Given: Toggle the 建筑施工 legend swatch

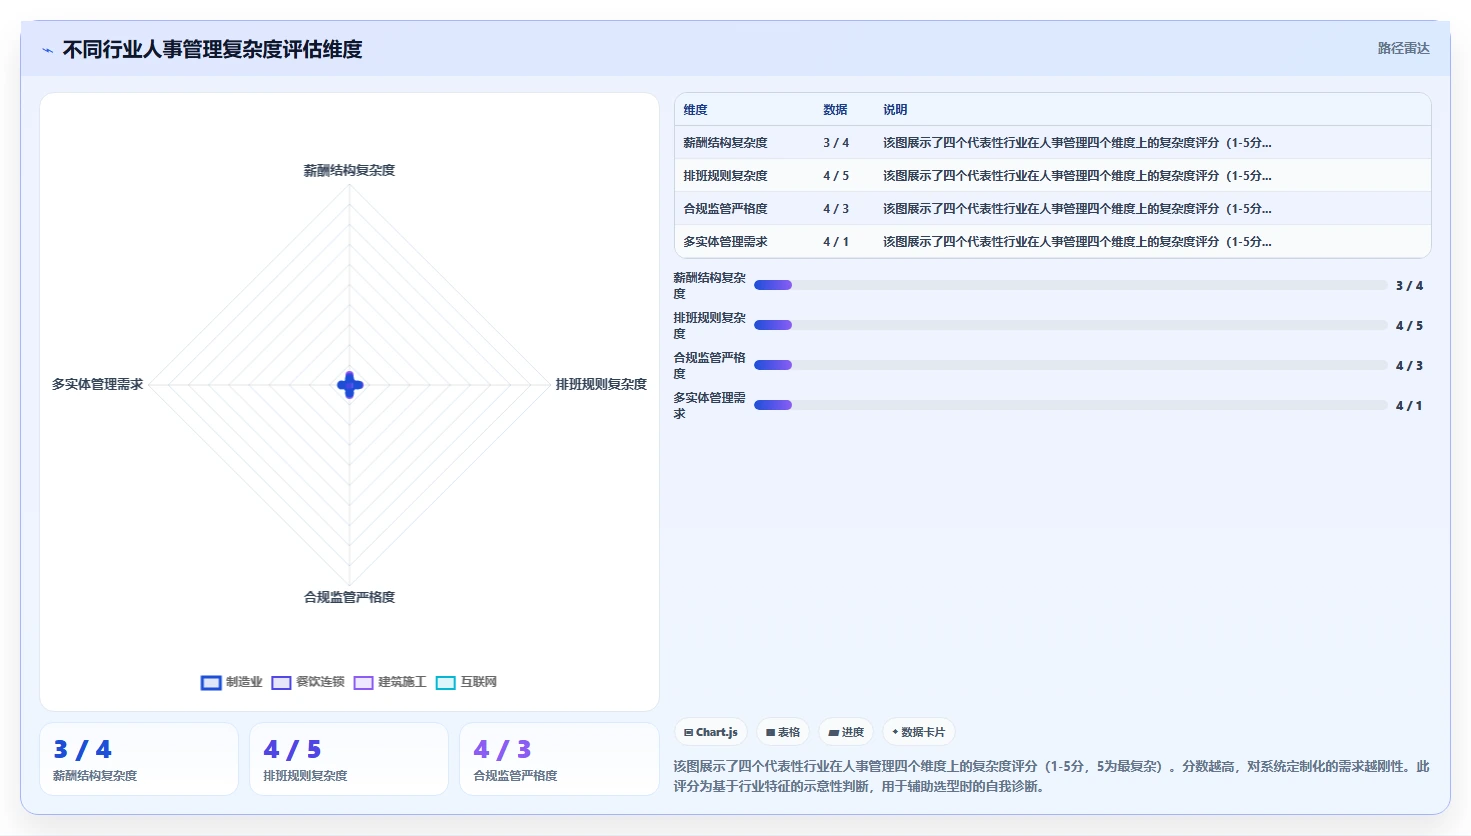Looking at the screenshot, I should pyautogui.click(x=363, y=683).
